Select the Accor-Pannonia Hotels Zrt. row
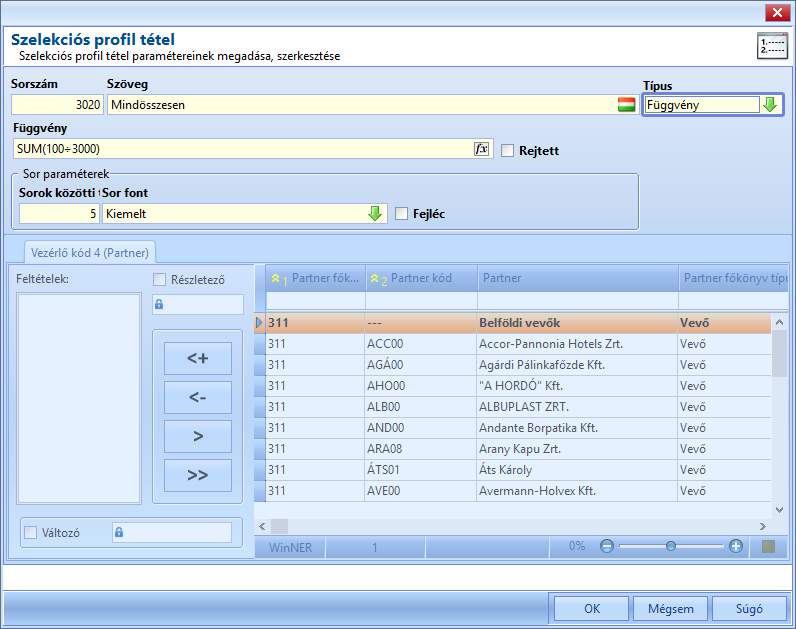Image resolution: width=796 pixels, height=629 pixels. [513, 344]
